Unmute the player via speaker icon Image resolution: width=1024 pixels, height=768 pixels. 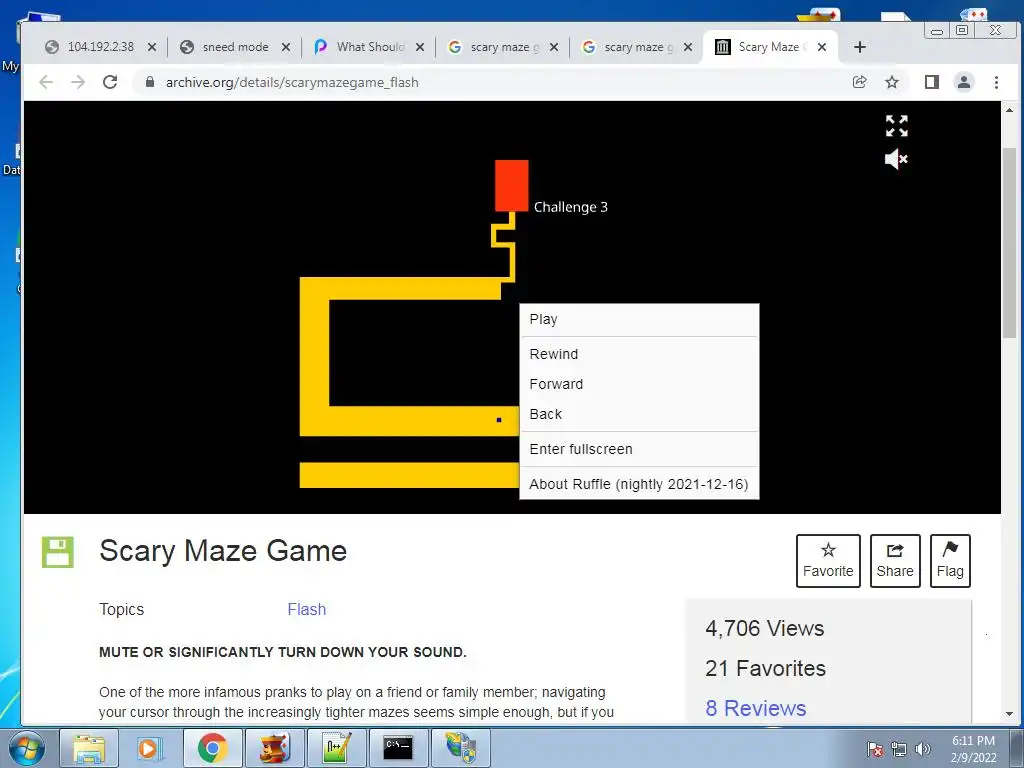tap(896, 159)
